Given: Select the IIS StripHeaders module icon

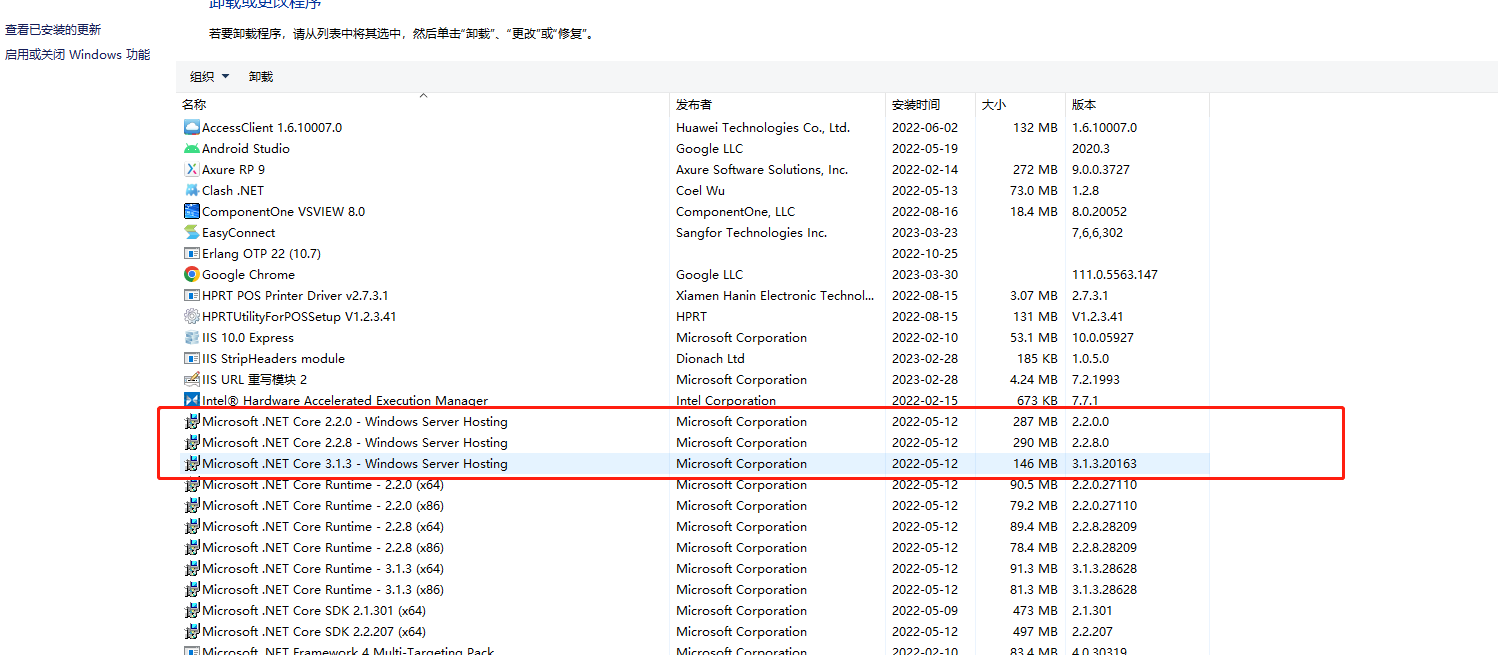Looking at the screenshot, I should coord(192,358).
